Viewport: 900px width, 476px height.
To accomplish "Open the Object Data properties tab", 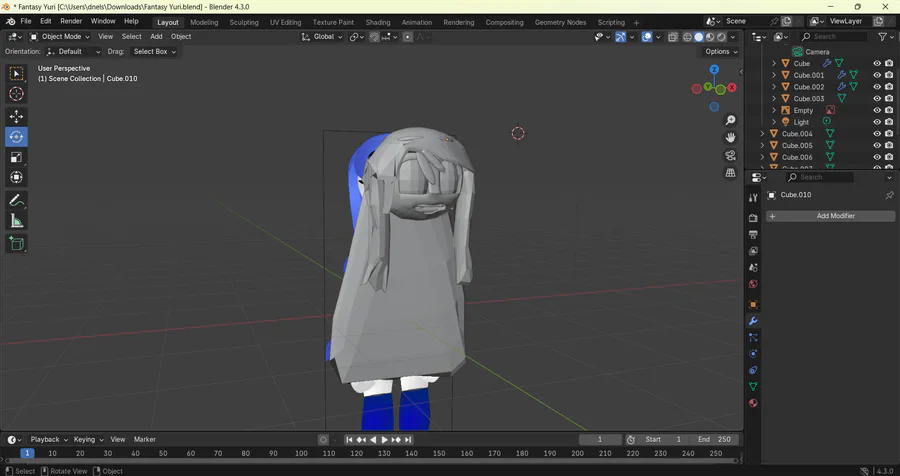I will coord(753,386).
